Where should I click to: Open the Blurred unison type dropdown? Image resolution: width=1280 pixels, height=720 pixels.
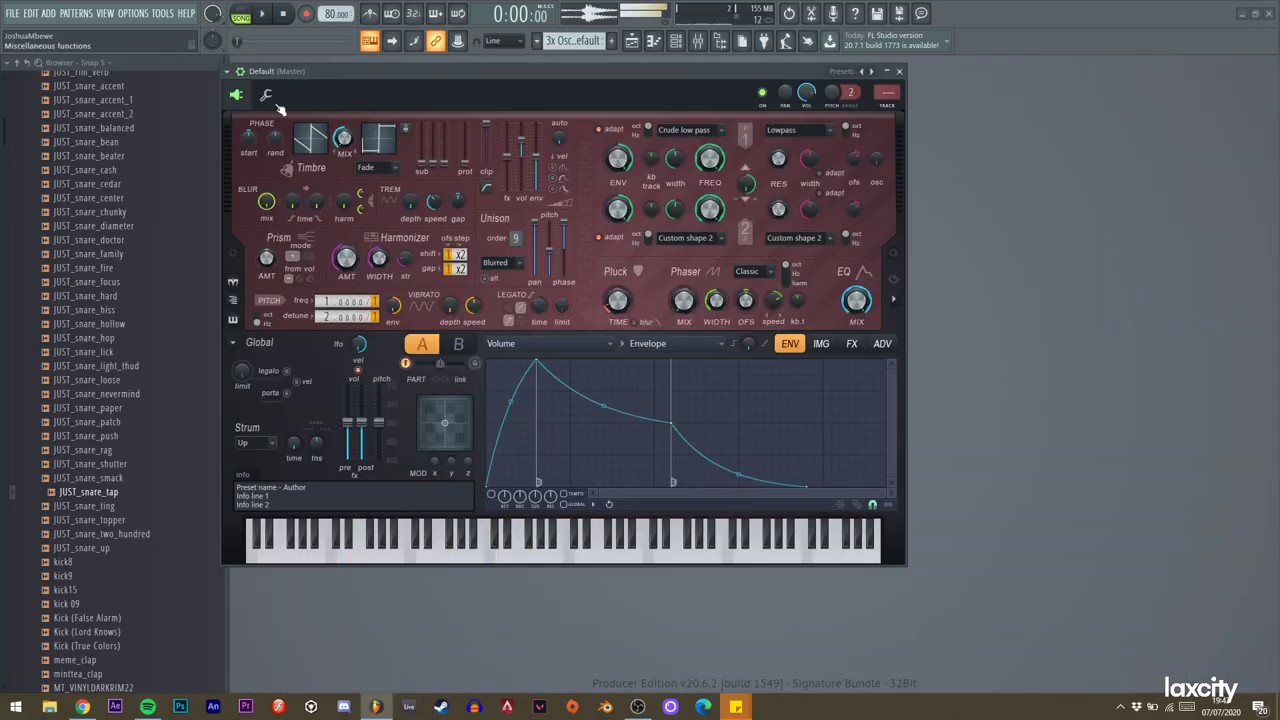click(502, 263)
